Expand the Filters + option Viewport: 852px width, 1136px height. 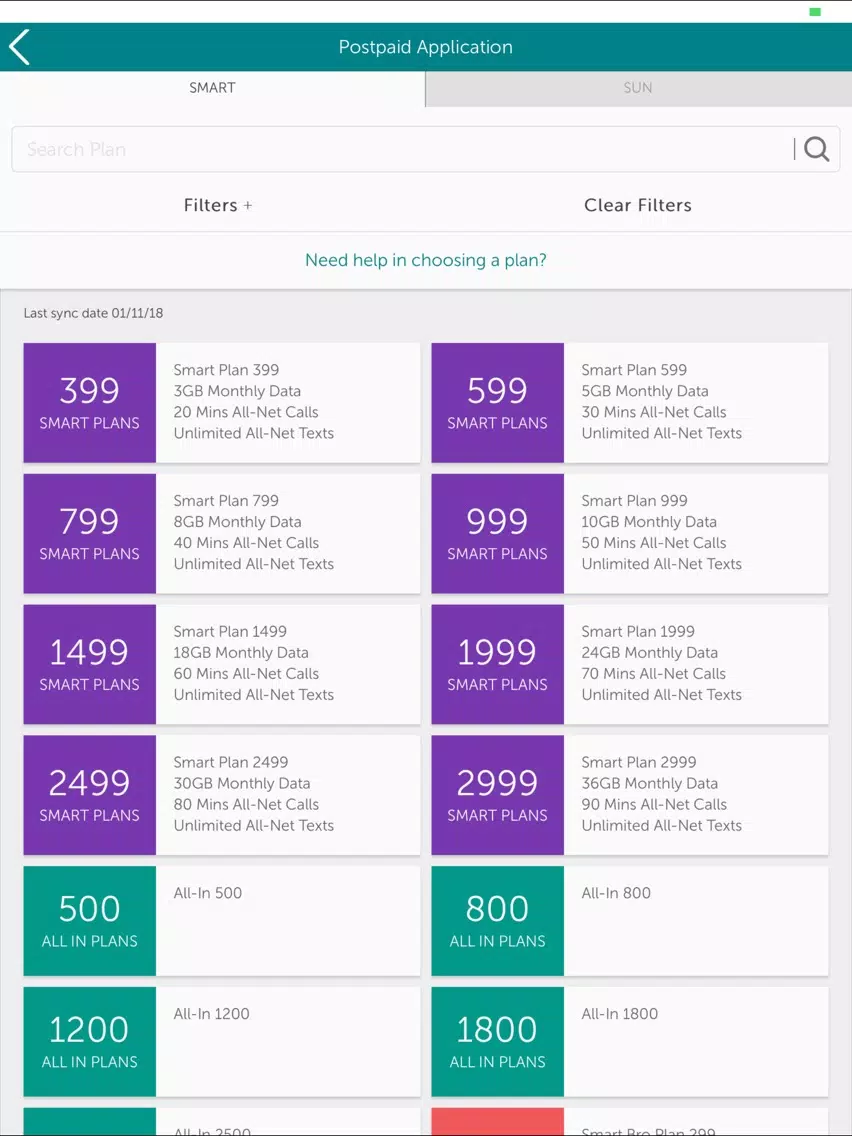(x=217, y=205)
